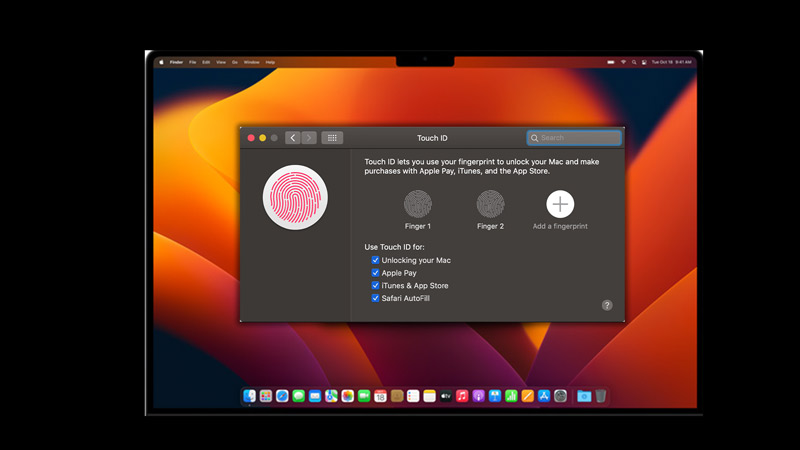Launch Safari from the dock
The height and width of the screenshot is (450, 800).
tap(282, 396)
